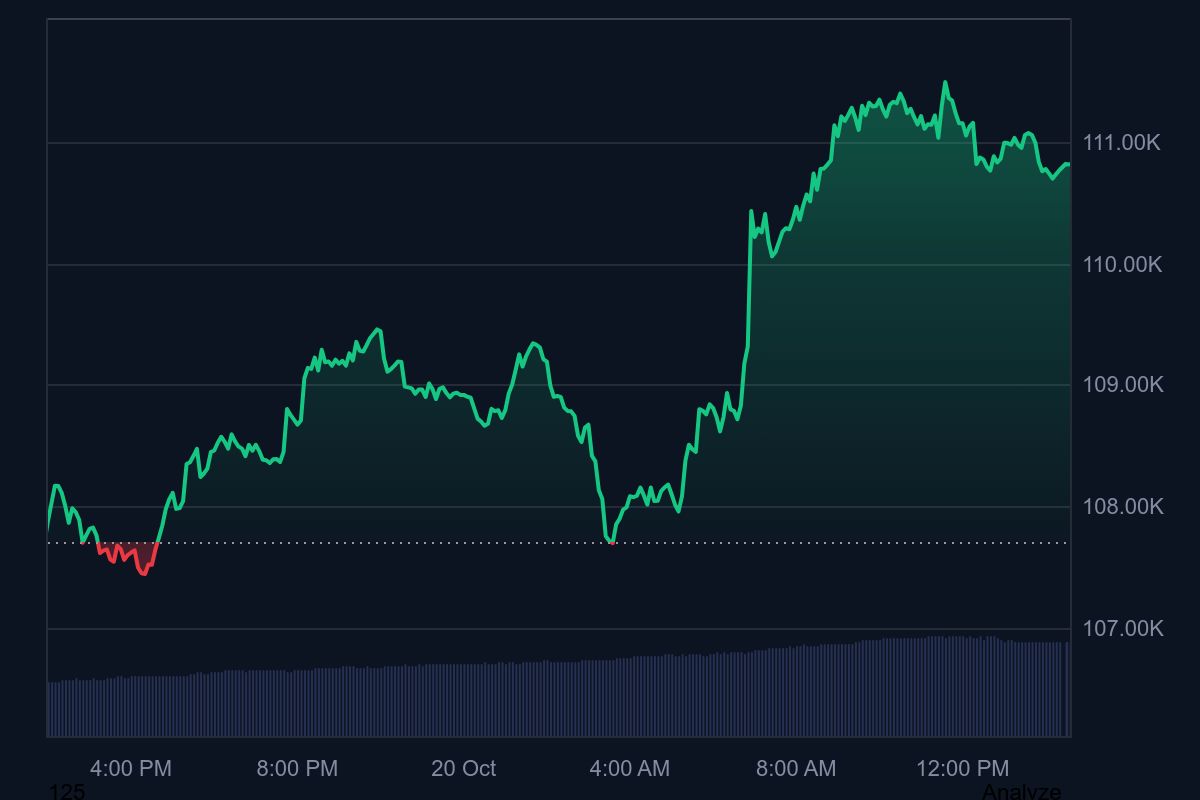Click the line's low point above 4:00 AM
Image resolution: width=1200 pixels, height=800 pixels.
[x=610, y=541]
